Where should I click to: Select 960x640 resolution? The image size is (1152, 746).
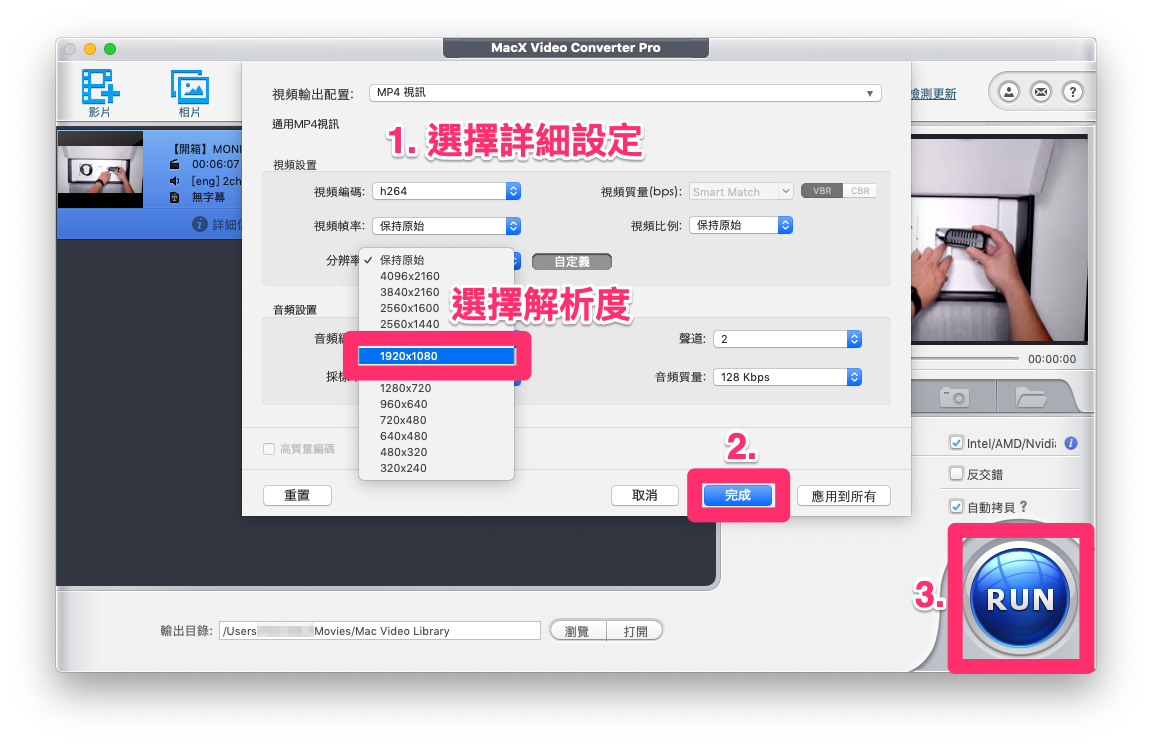point(436,404)
